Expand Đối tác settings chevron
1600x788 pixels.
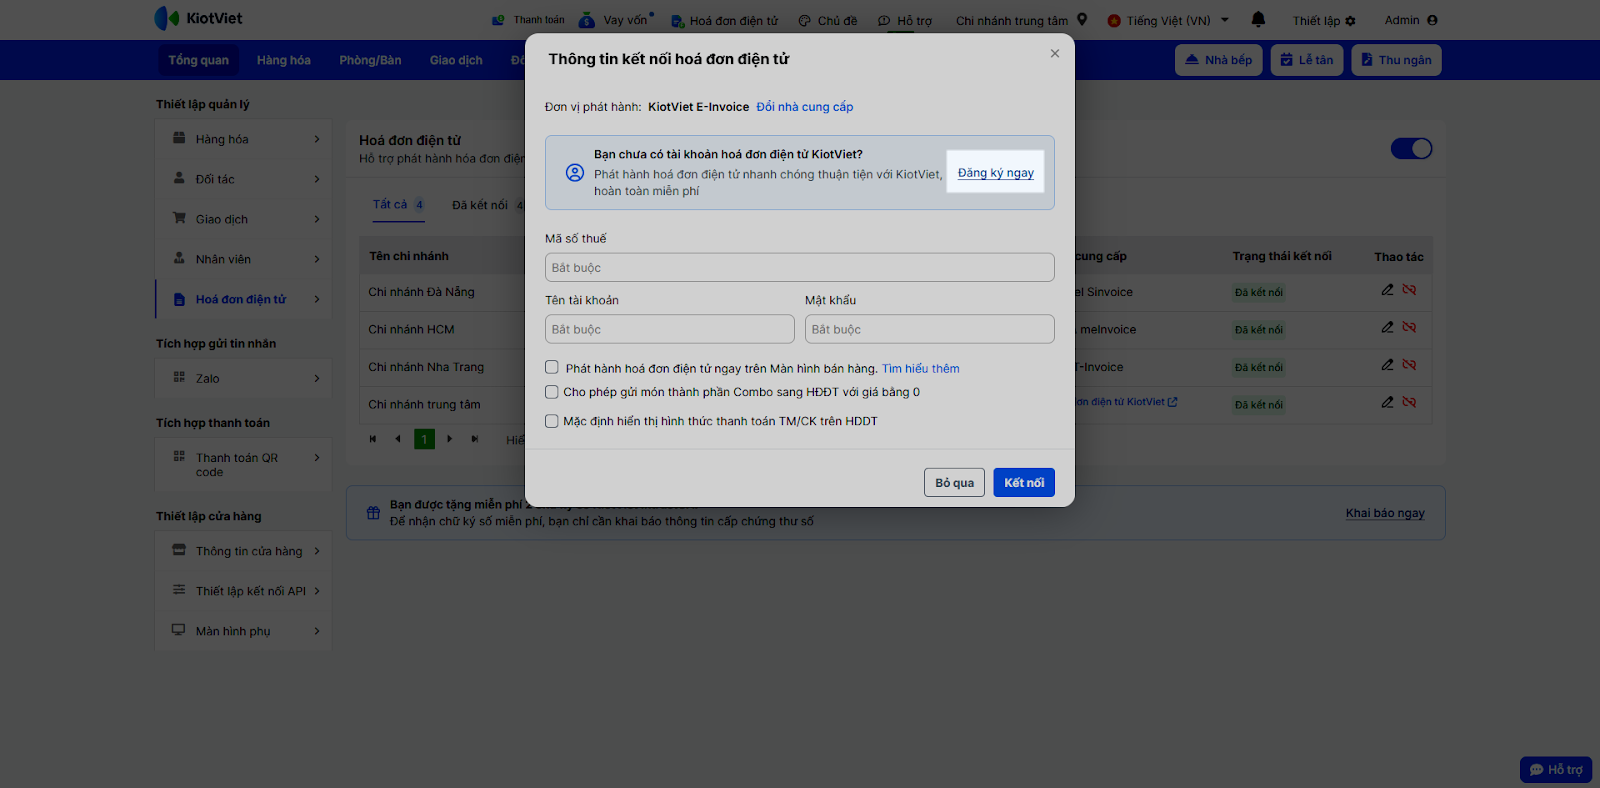[x=317, y=179]
